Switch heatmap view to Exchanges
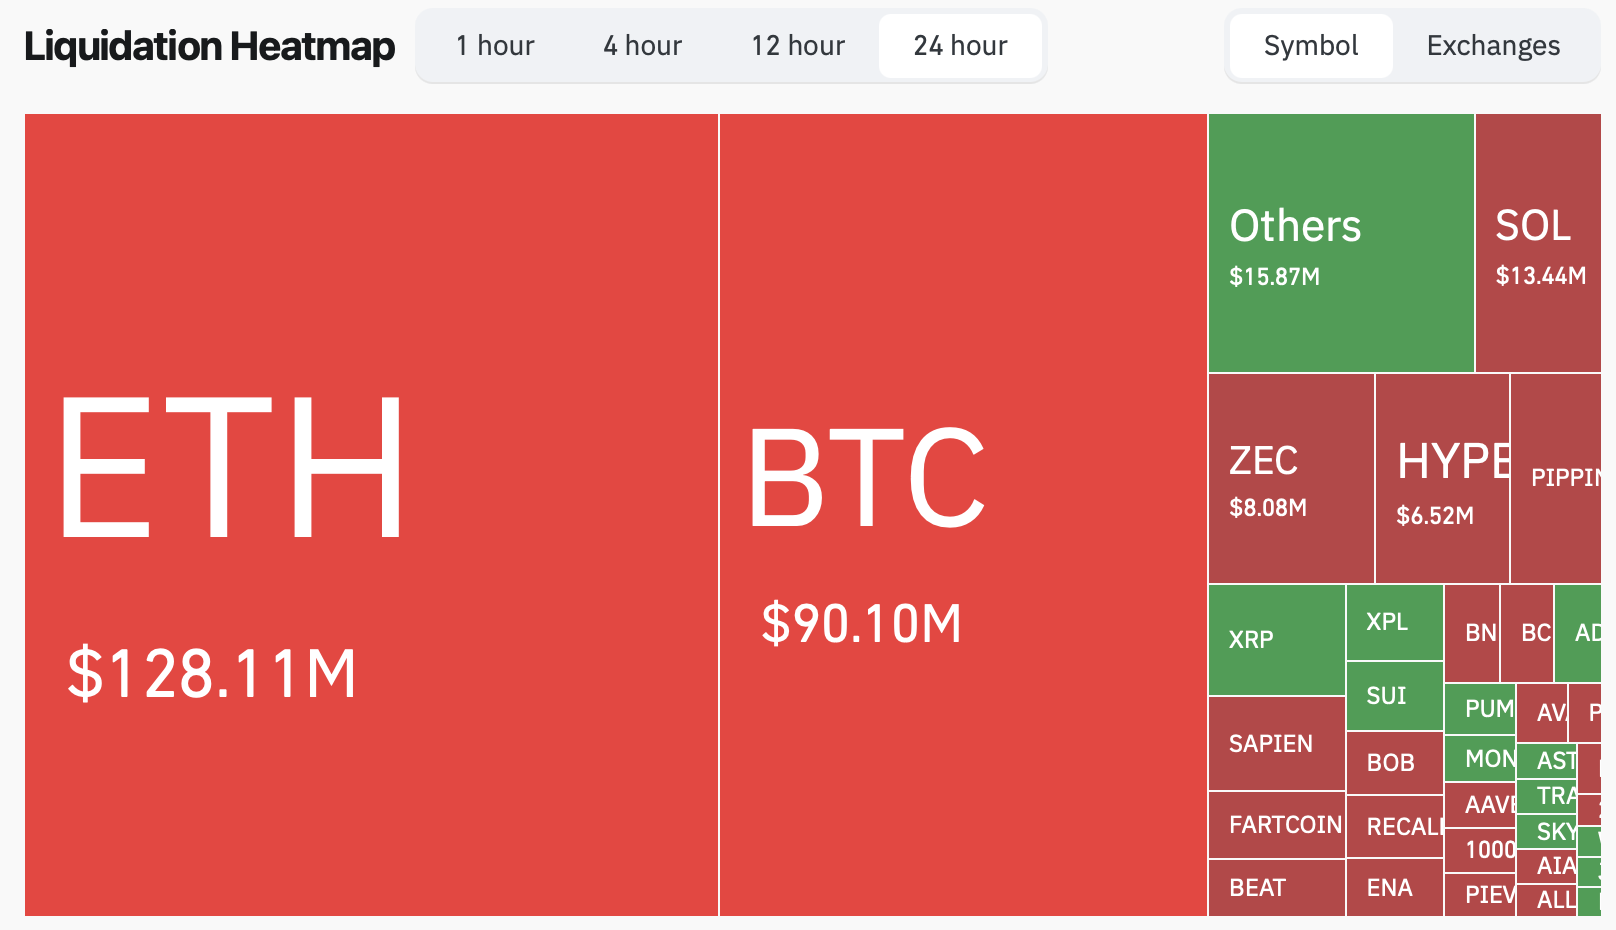Viewport: 1616px width, 930px height. coord(1493,46)
